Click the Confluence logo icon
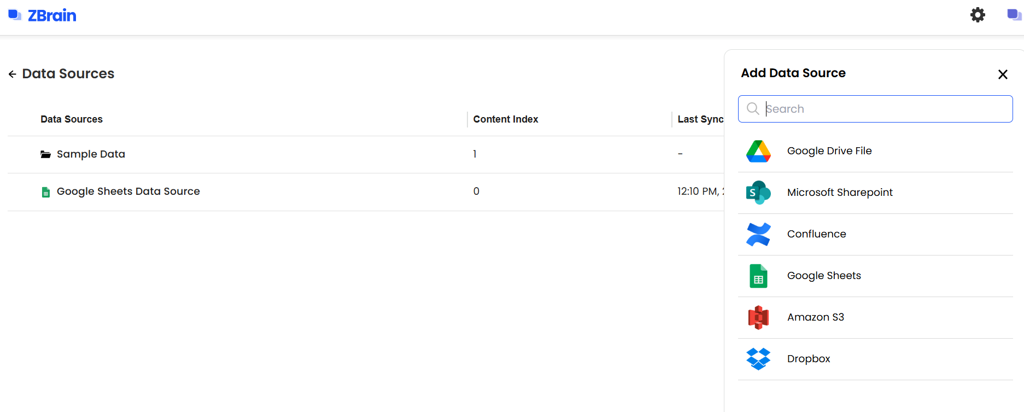Screen dimensions: 1024x412 [758, 234]
